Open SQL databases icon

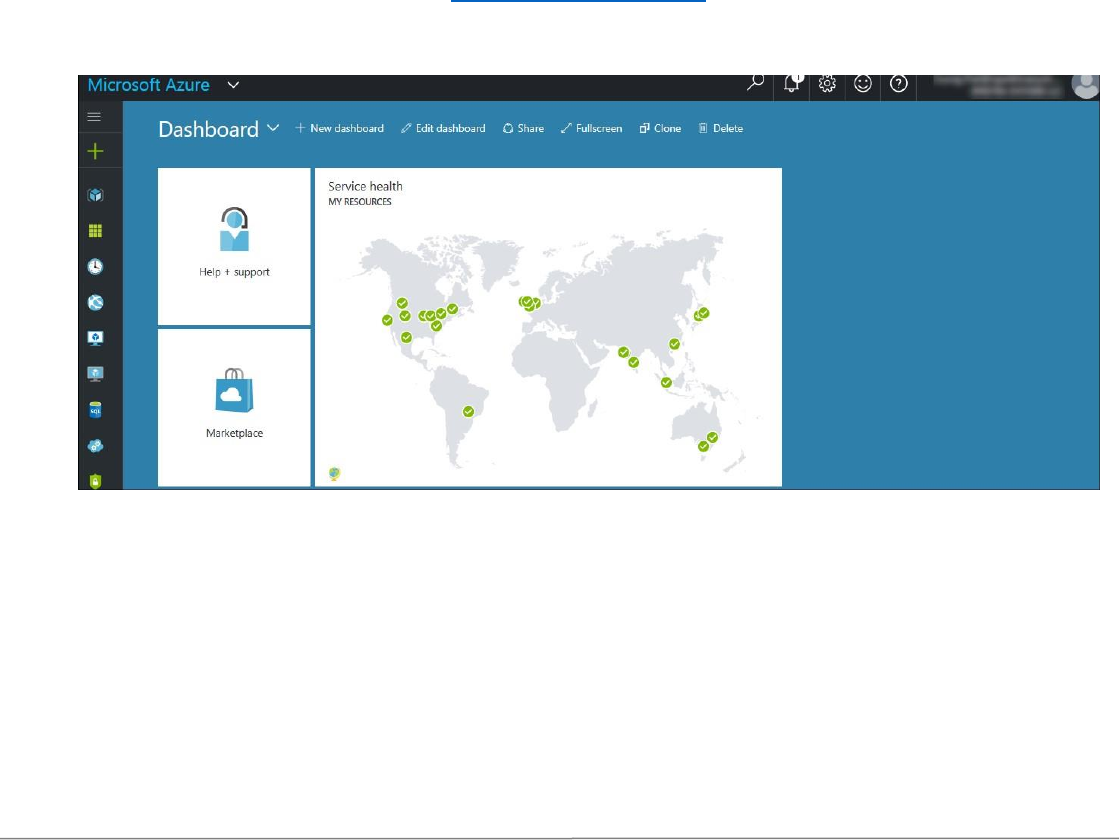(95, 409)
